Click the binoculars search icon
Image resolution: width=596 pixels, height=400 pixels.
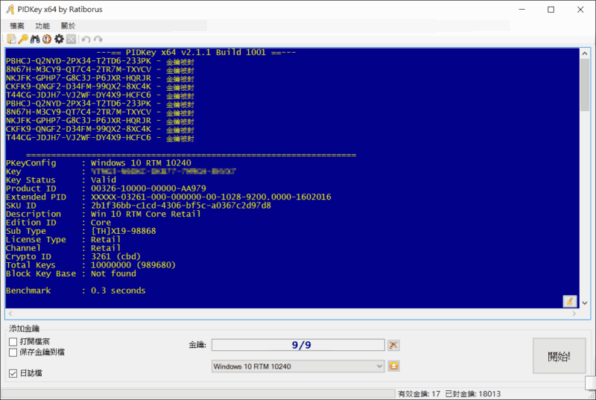35,39
